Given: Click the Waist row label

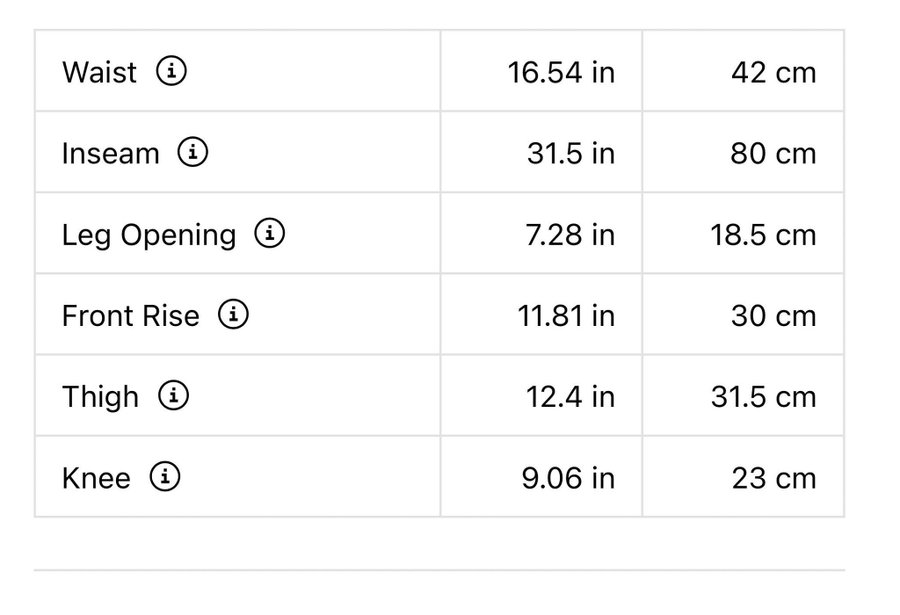Looking at the screenshot, I should click(99, 73).
